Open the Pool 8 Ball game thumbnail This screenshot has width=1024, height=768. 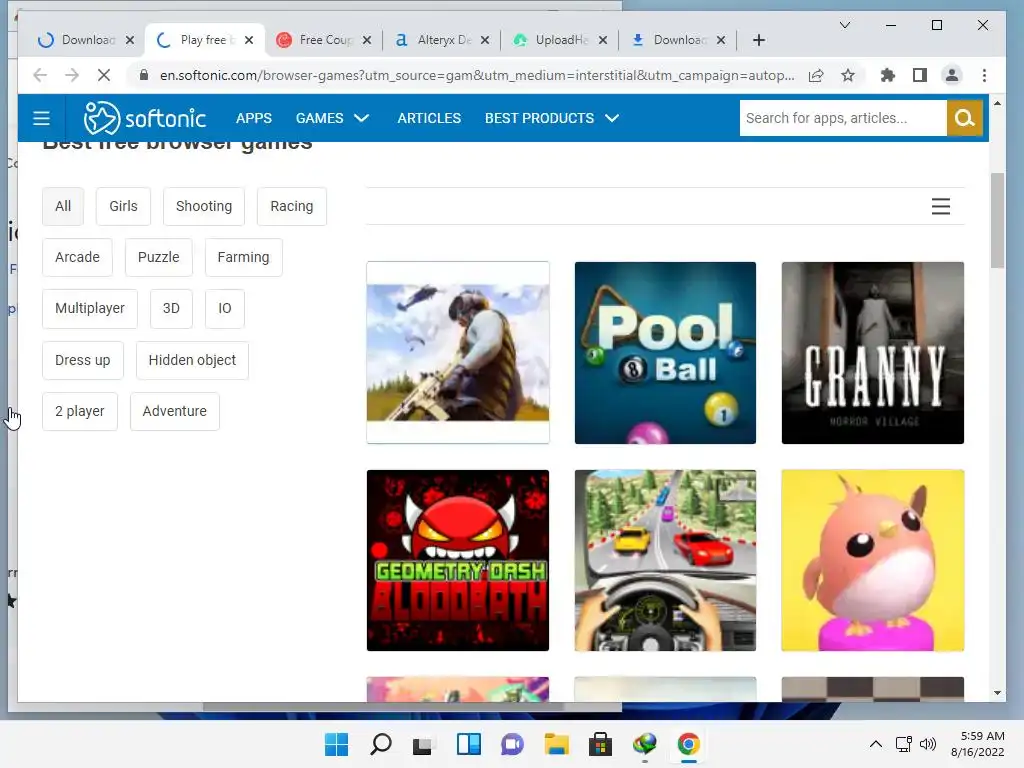[x=665, y=353]
